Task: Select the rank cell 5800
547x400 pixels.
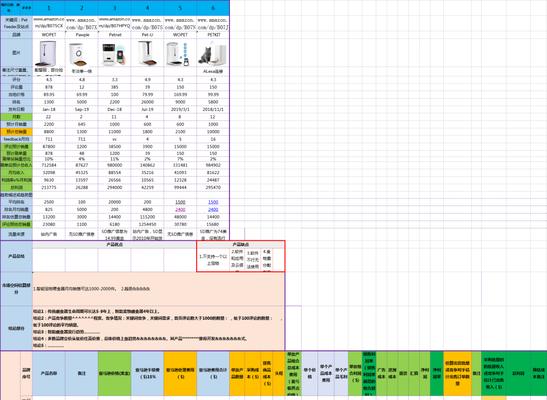Action: (x=213, y=102)
